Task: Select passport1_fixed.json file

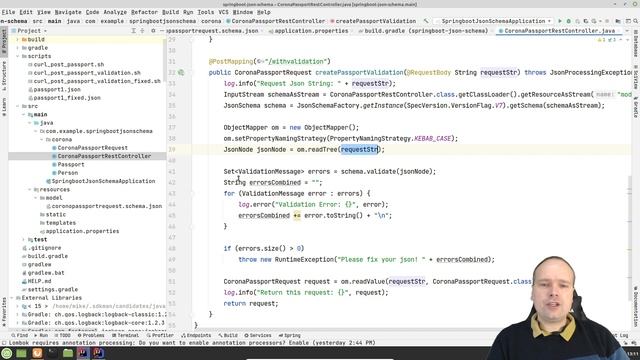Action: pyautogui.click(x=67, y=98)
